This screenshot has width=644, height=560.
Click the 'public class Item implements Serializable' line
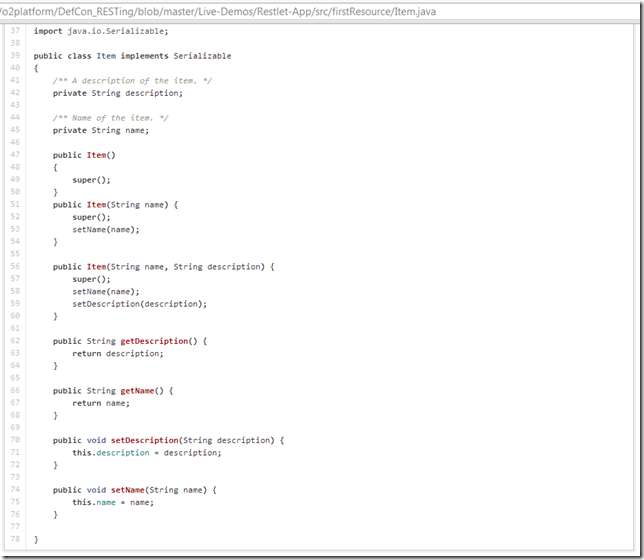[x=132, y=56]
